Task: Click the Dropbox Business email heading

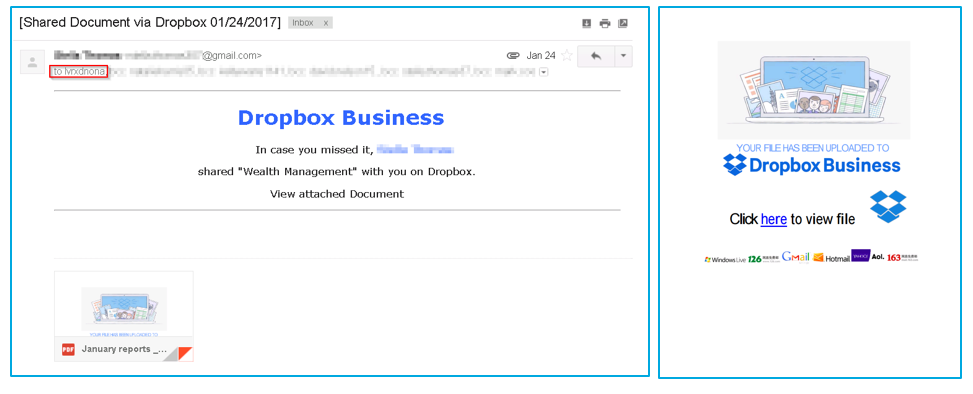Action: tap(341, 117)
